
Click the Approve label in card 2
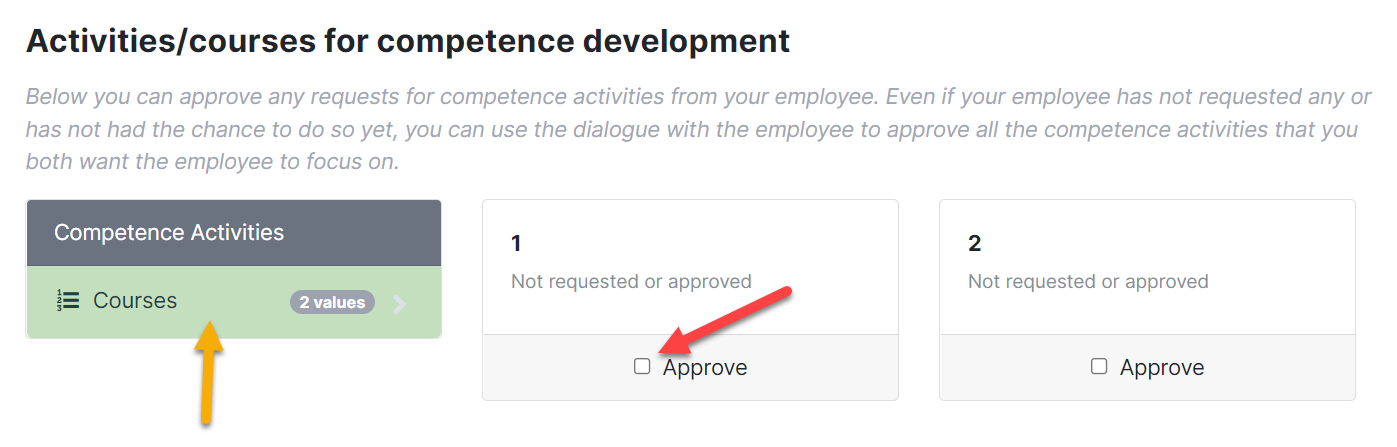pos(1162,368)
